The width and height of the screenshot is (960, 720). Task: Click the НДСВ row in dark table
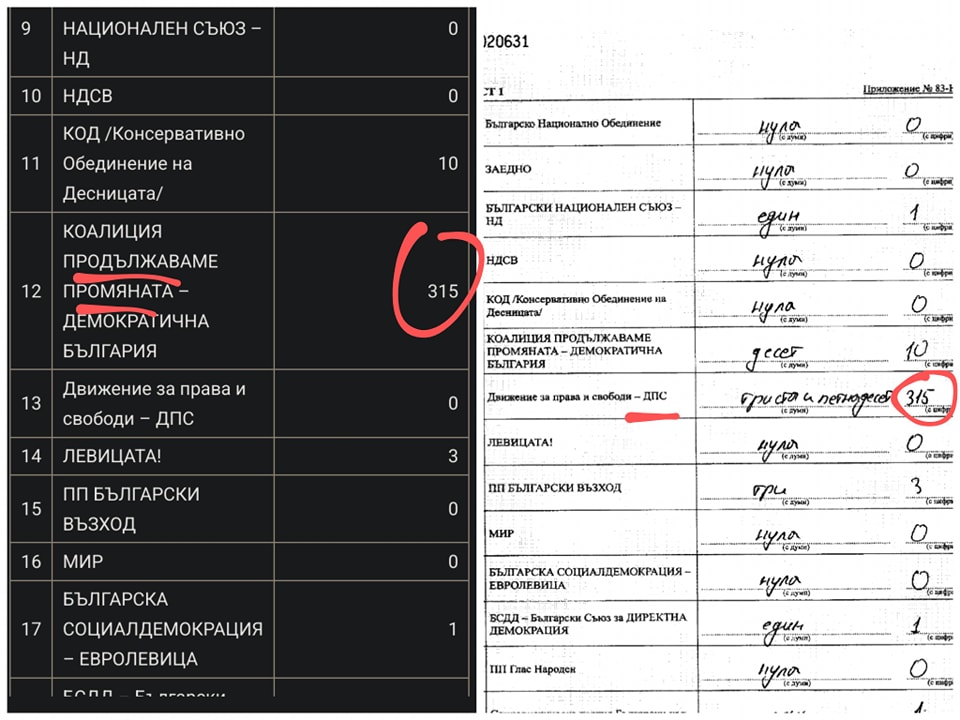click(239, 96)
